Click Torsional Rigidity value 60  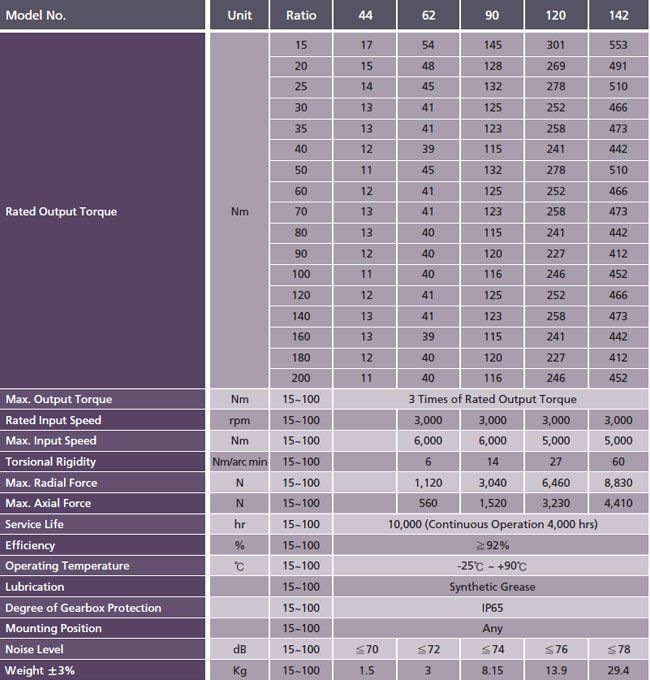[x=618, y=462]
